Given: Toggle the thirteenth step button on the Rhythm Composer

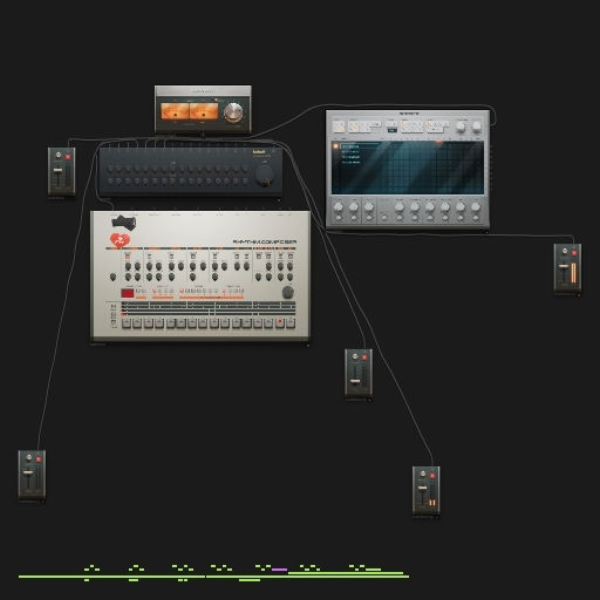Looking at the screenshot, I should [258, 323].
